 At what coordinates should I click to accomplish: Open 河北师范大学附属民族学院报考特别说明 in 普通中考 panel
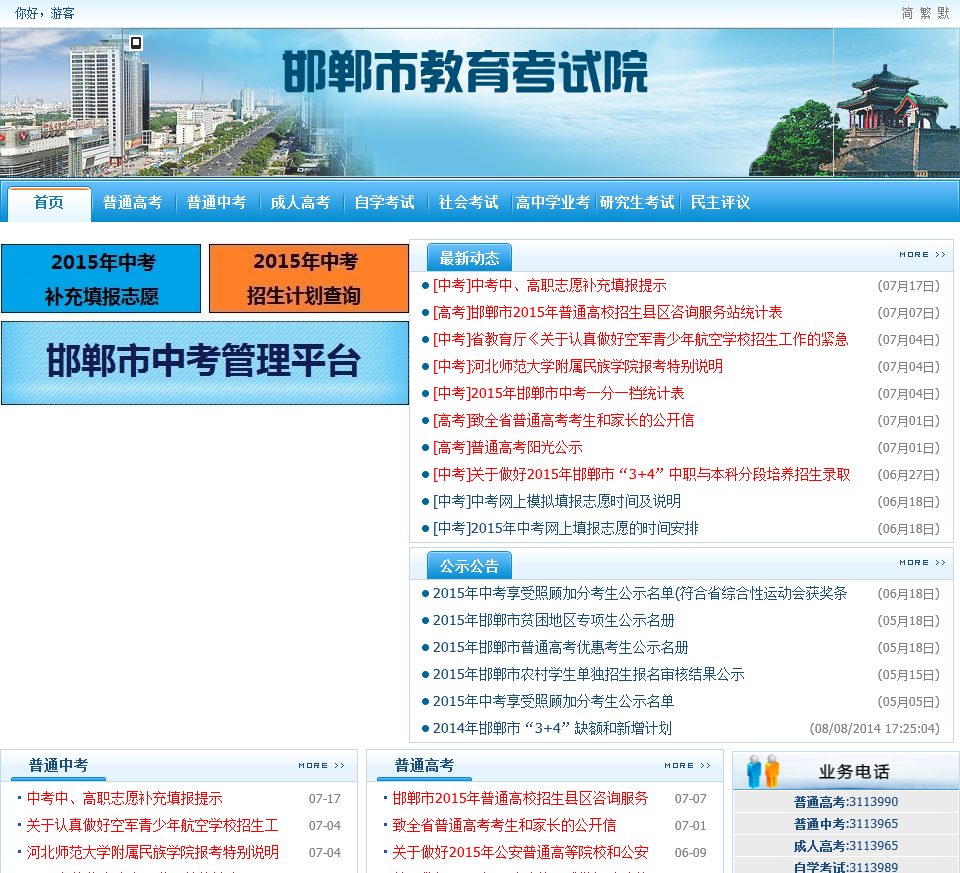(x=152, y=852)
